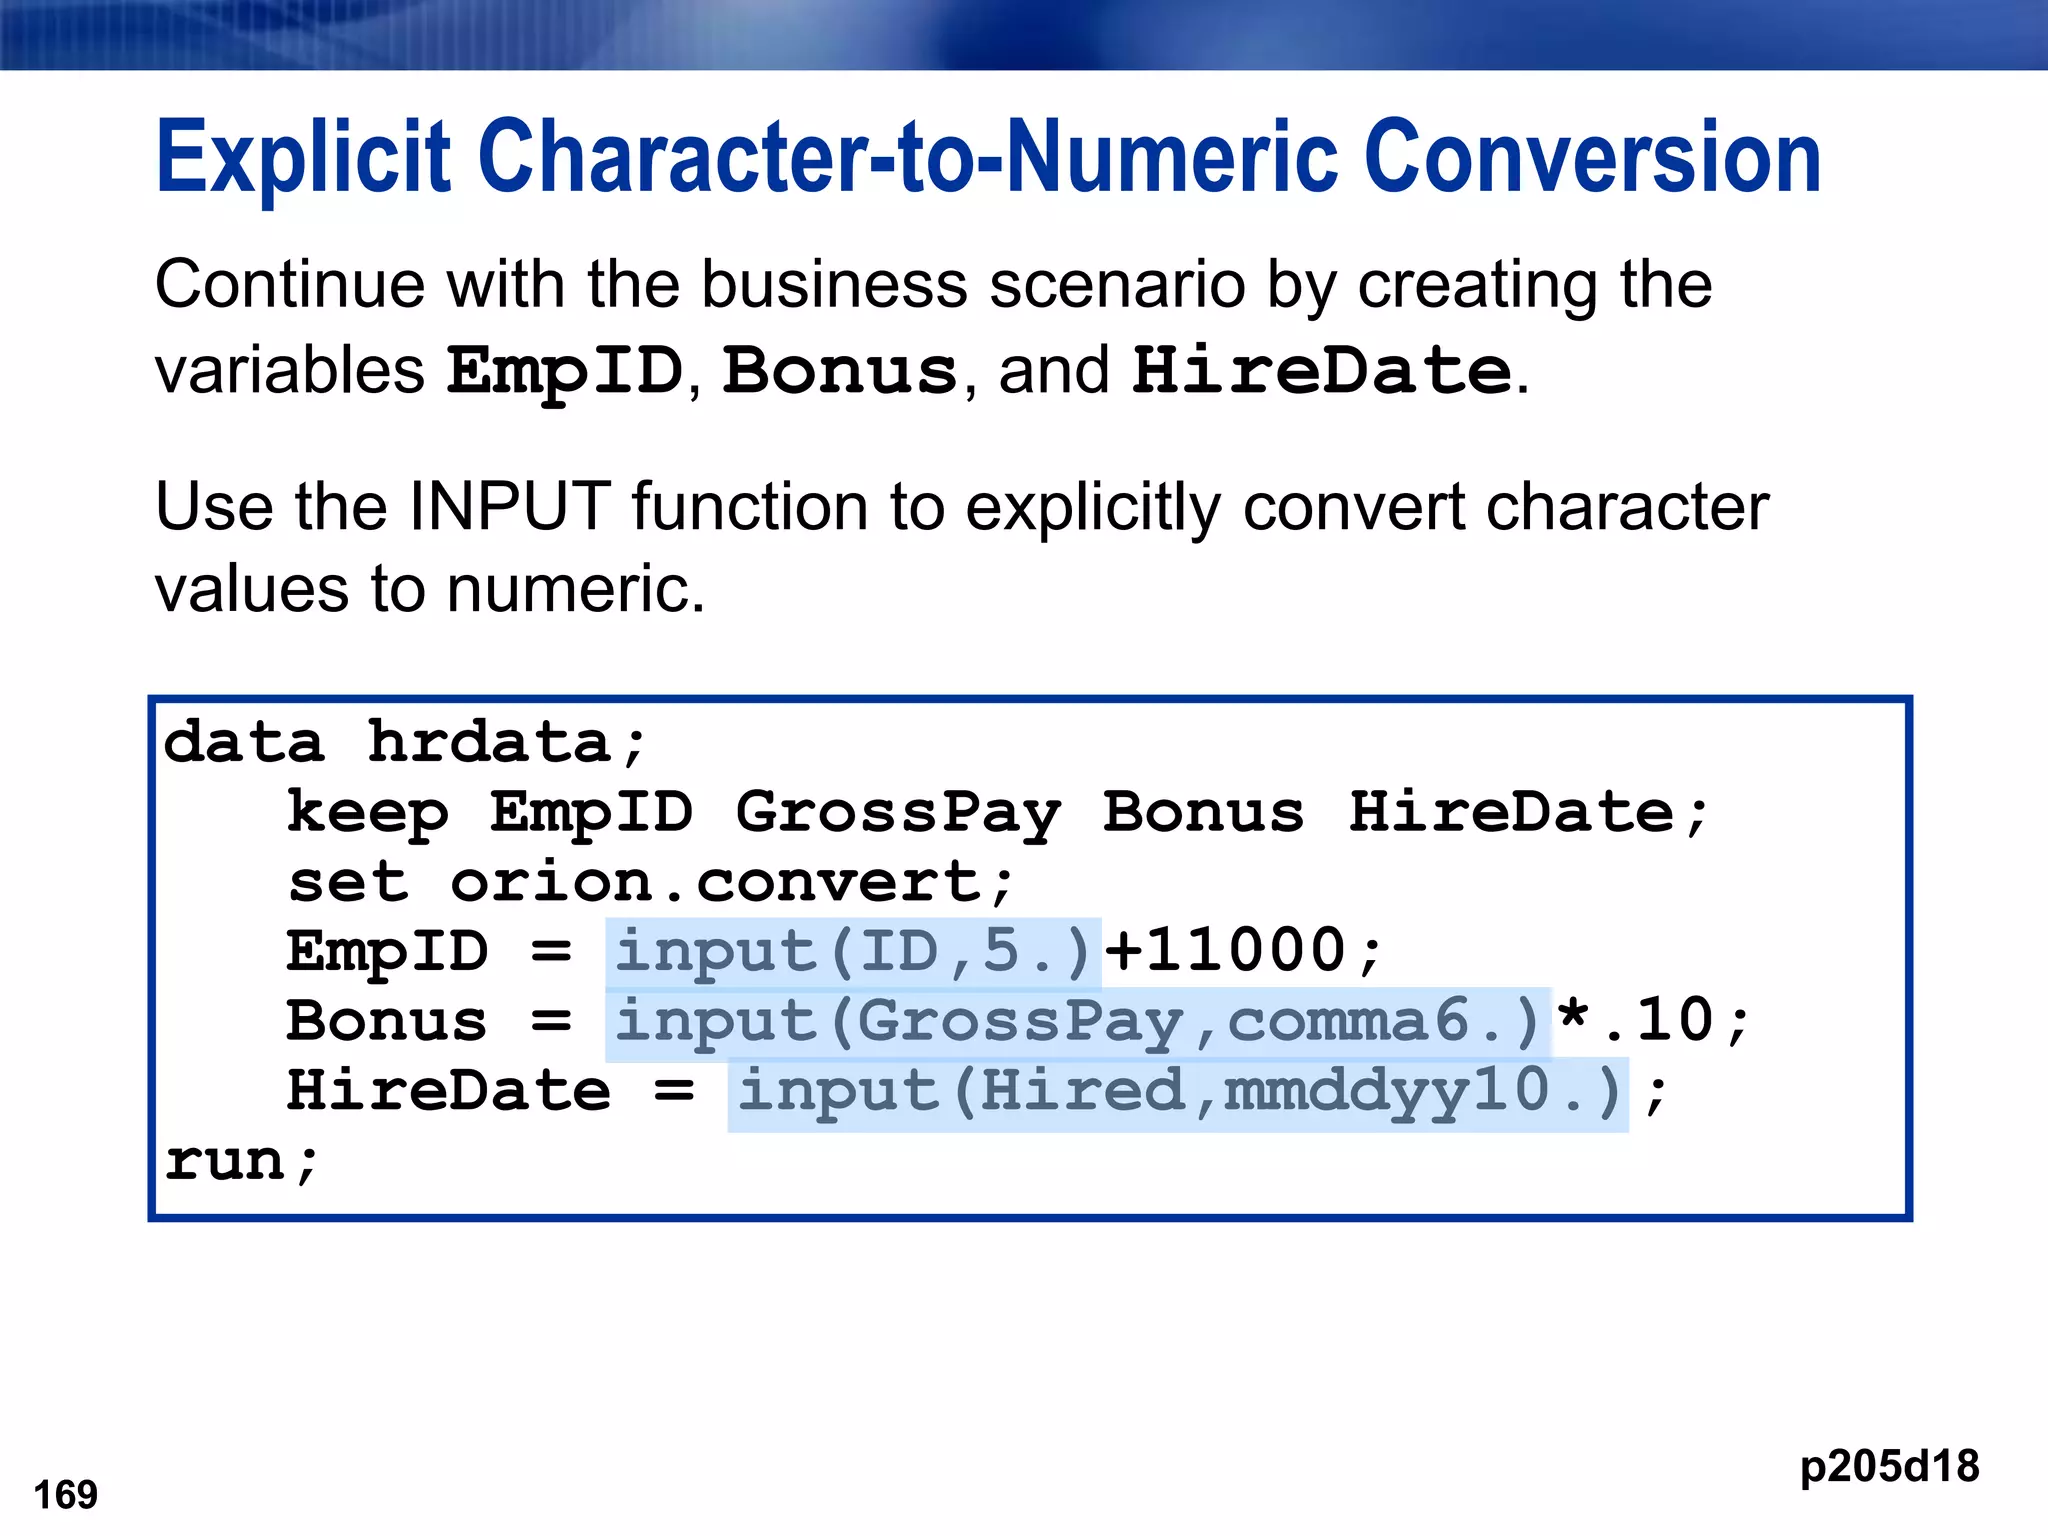Click the slide number '169'
This screenshot has height=1536, width=2048.
coord(66,1496)
